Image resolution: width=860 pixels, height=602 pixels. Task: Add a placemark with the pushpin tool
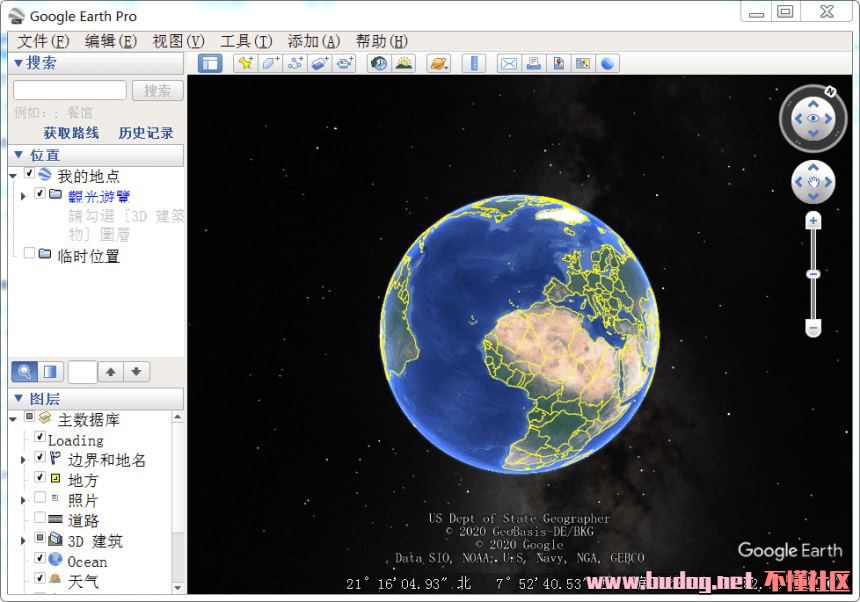[x=246, y=64]
